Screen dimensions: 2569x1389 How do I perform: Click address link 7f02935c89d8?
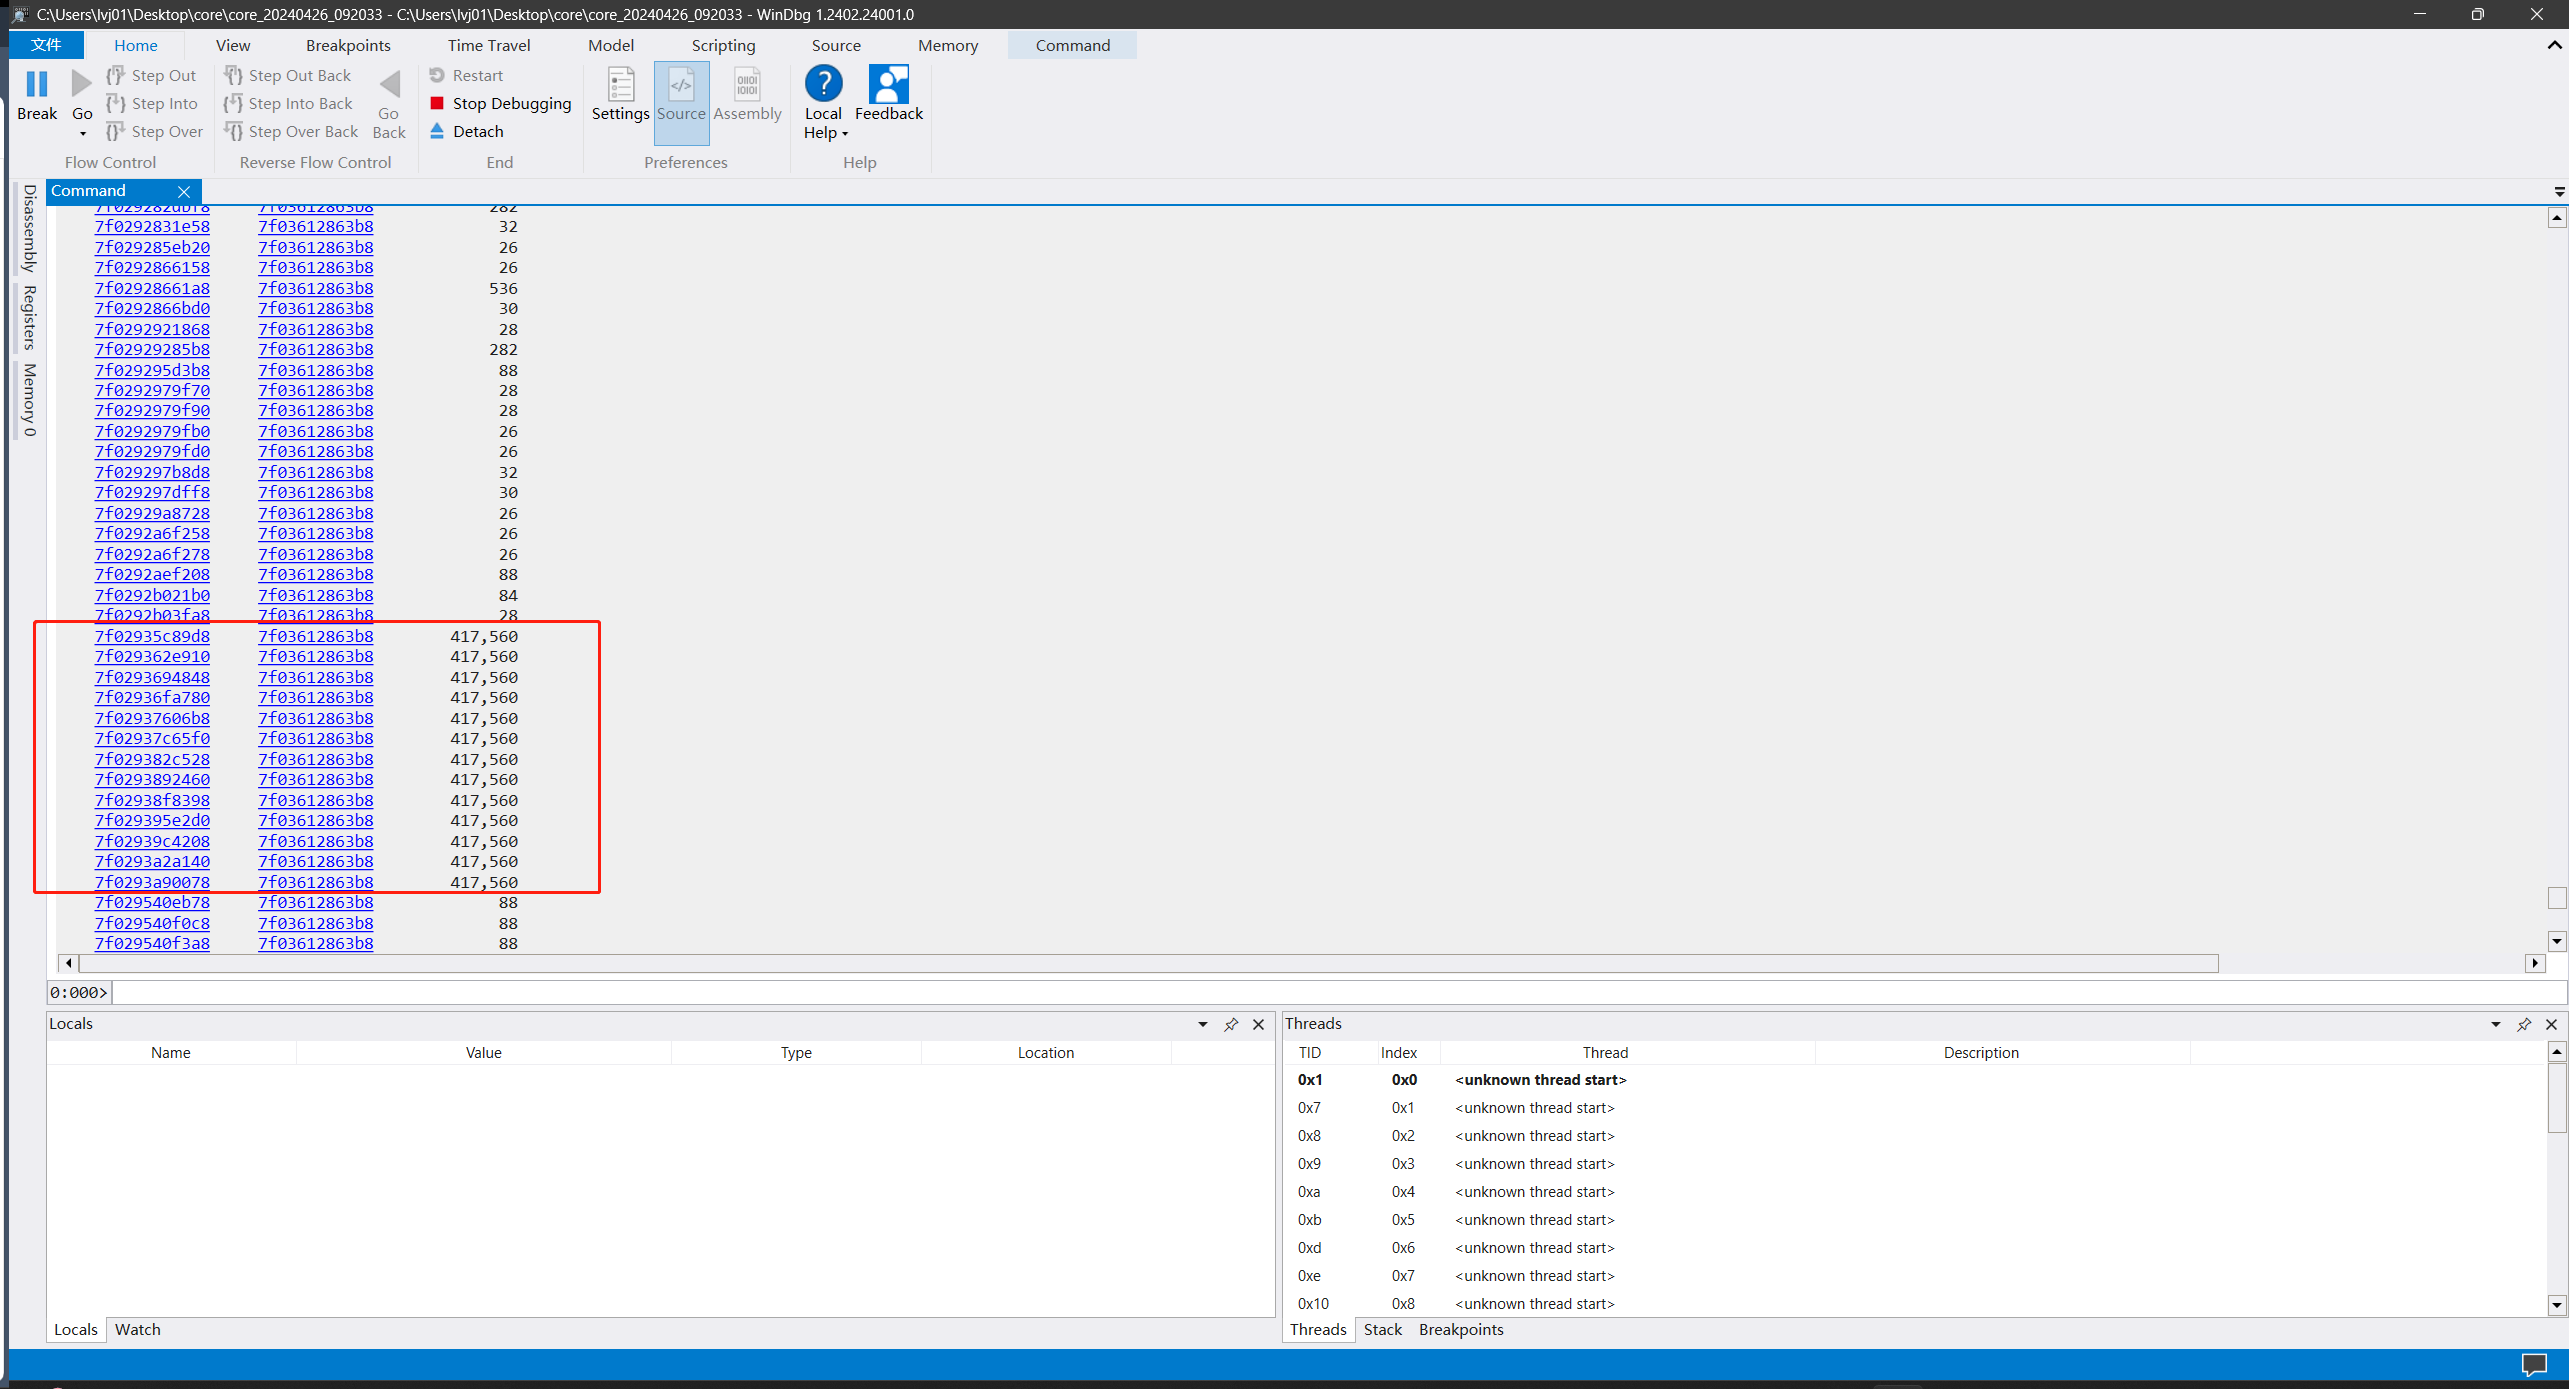coord(152,636)
